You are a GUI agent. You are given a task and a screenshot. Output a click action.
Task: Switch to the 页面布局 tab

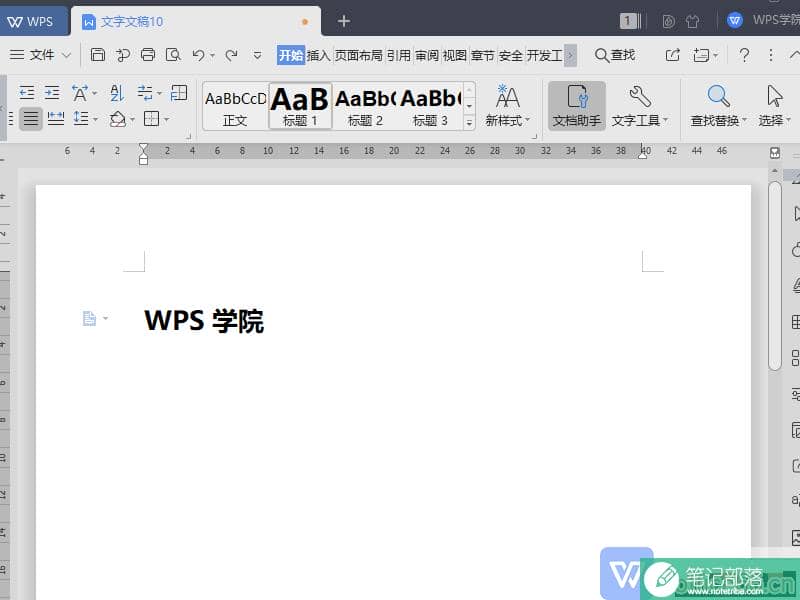[x=358, y=55]
